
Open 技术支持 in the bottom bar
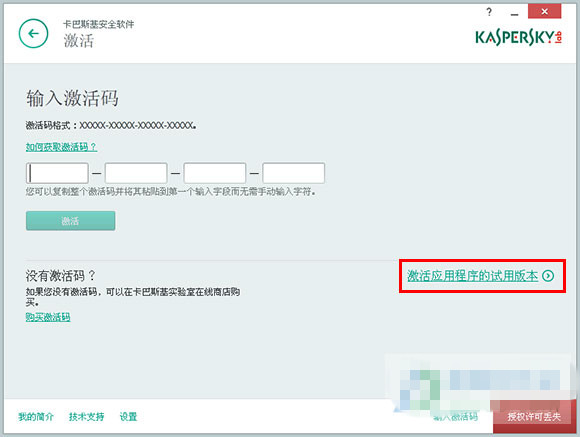point(86,417)
